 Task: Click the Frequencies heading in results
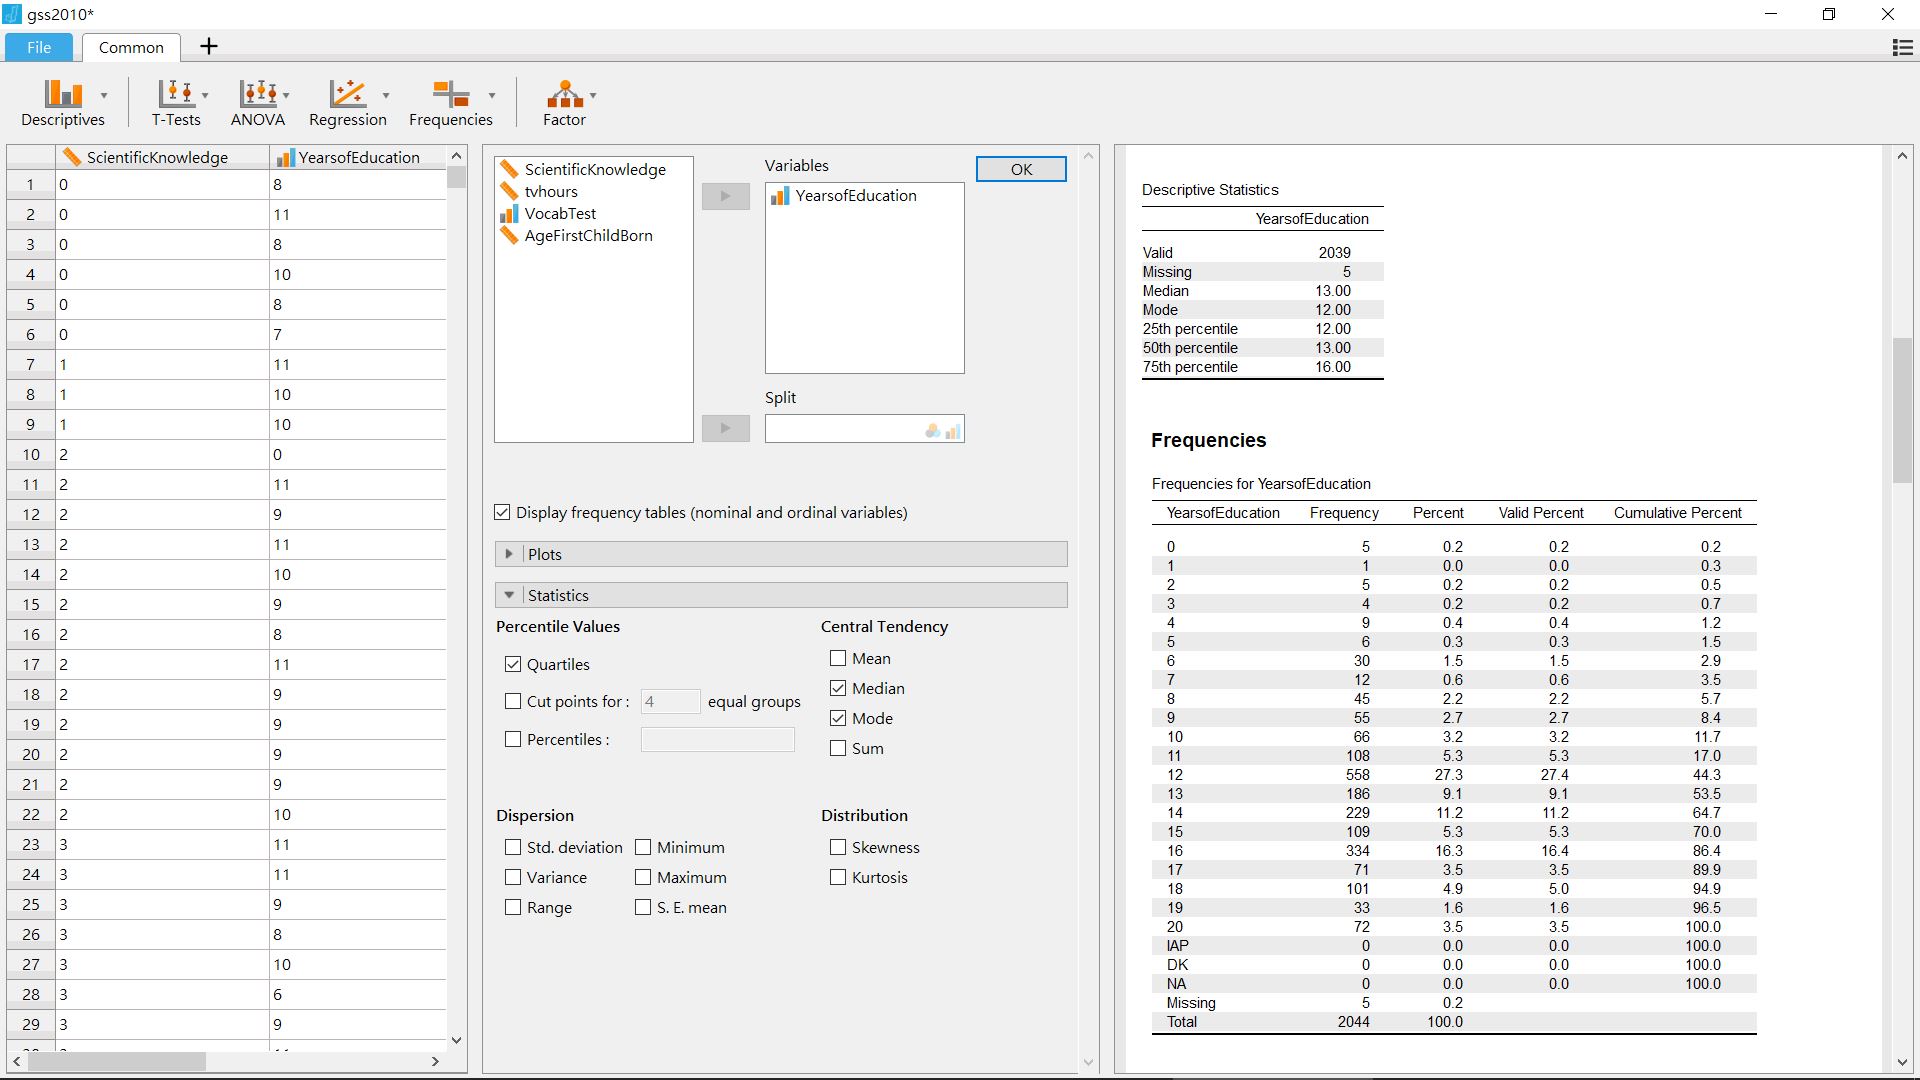[1208, 440]
